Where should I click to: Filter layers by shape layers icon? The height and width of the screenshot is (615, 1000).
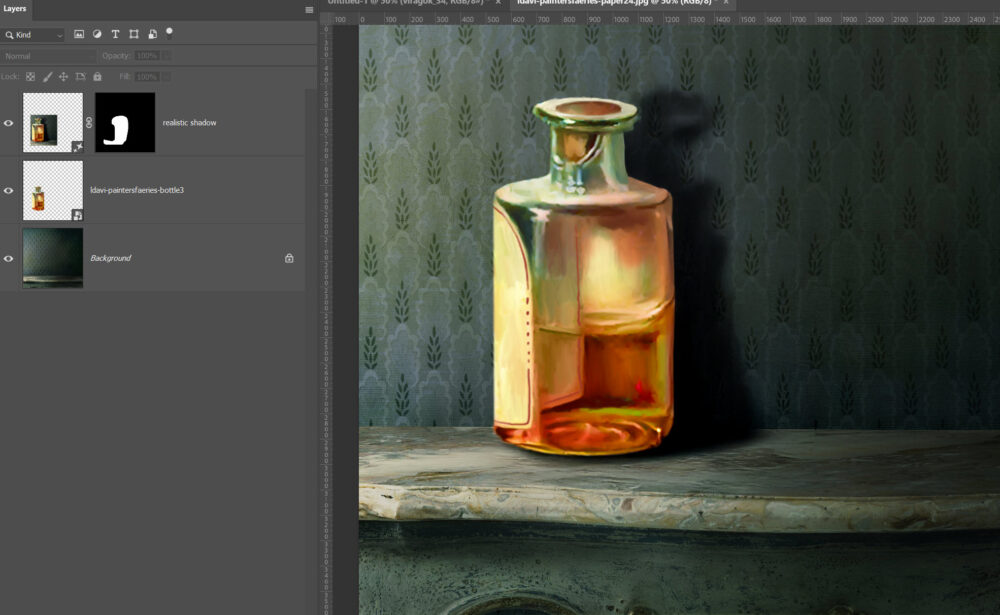(133, 34)
